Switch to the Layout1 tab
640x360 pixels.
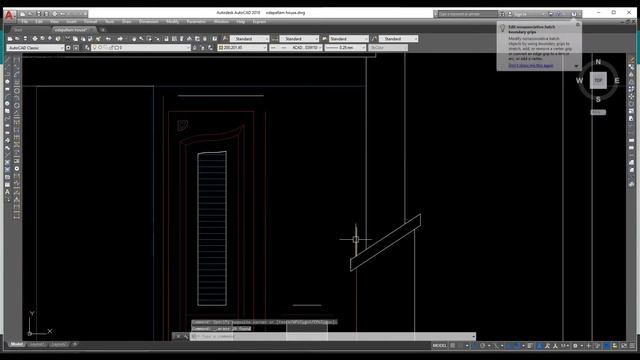36,344
